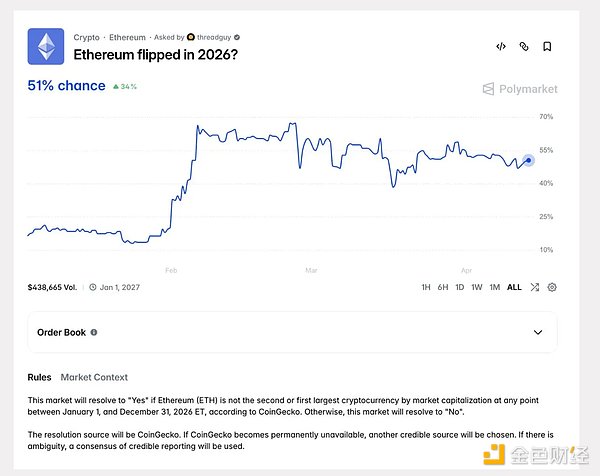Click the current price dot on chart
The width and height of the screenshot is (600, 476).
[x=528, y=159]
